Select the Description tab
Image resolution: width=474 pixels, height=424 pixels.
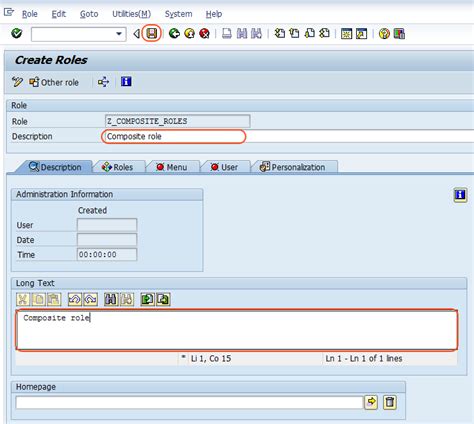55,167
